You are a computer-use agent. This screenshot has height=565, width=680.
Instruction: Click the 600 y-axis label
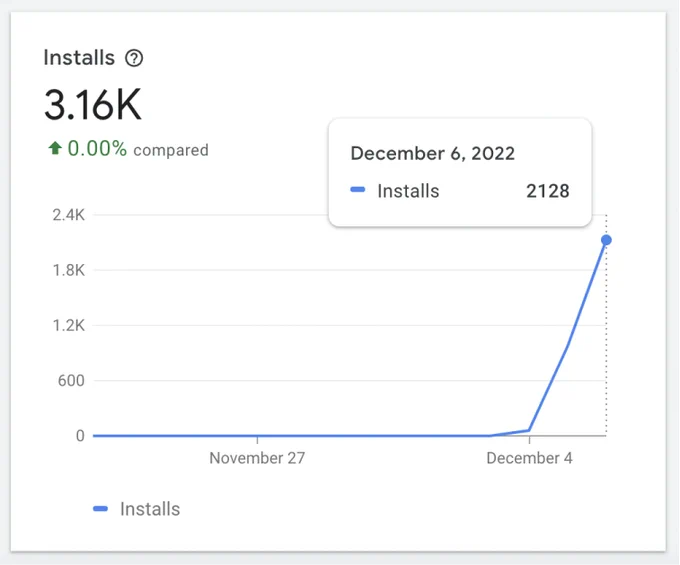[71, 381]
